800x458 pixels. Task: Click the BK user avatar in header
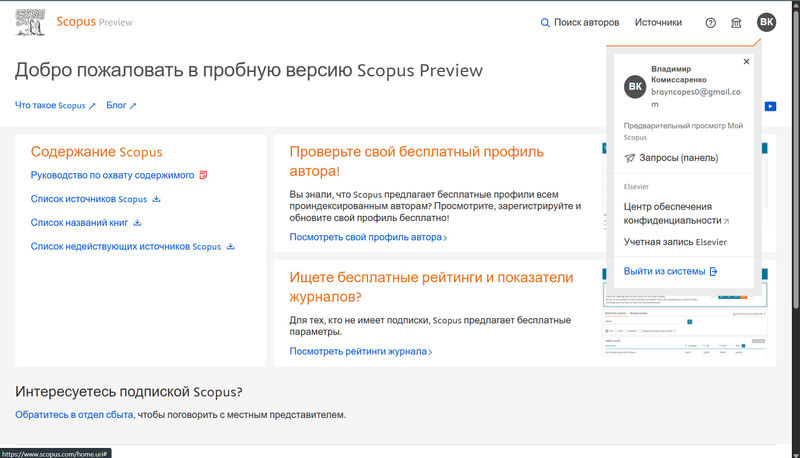pyautogui.click(x=766, y=22)
